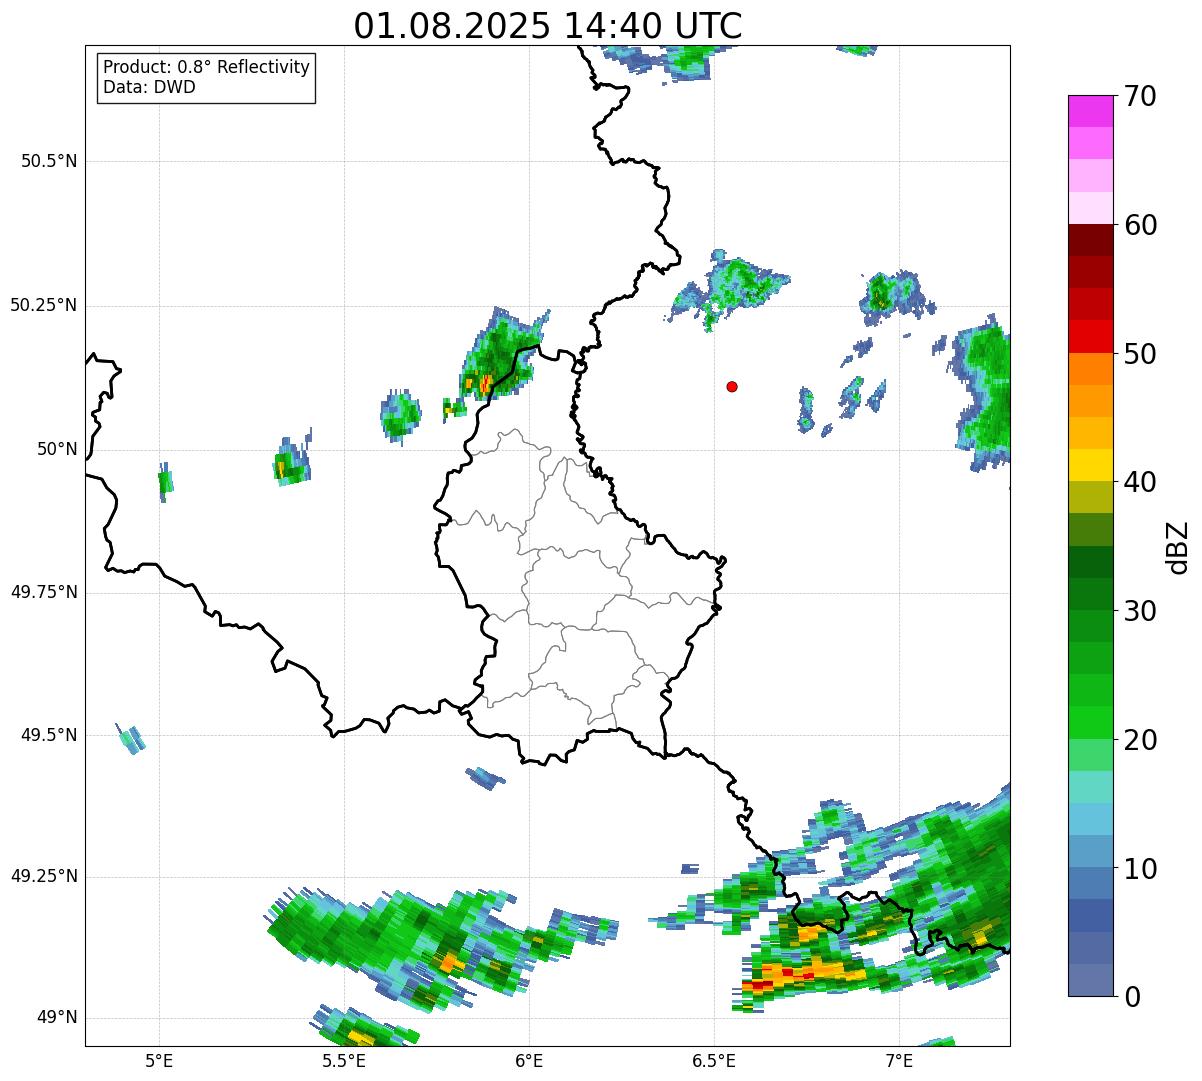Click the 5°E longitude label

pyautogui.click(x=159, y=1062)
